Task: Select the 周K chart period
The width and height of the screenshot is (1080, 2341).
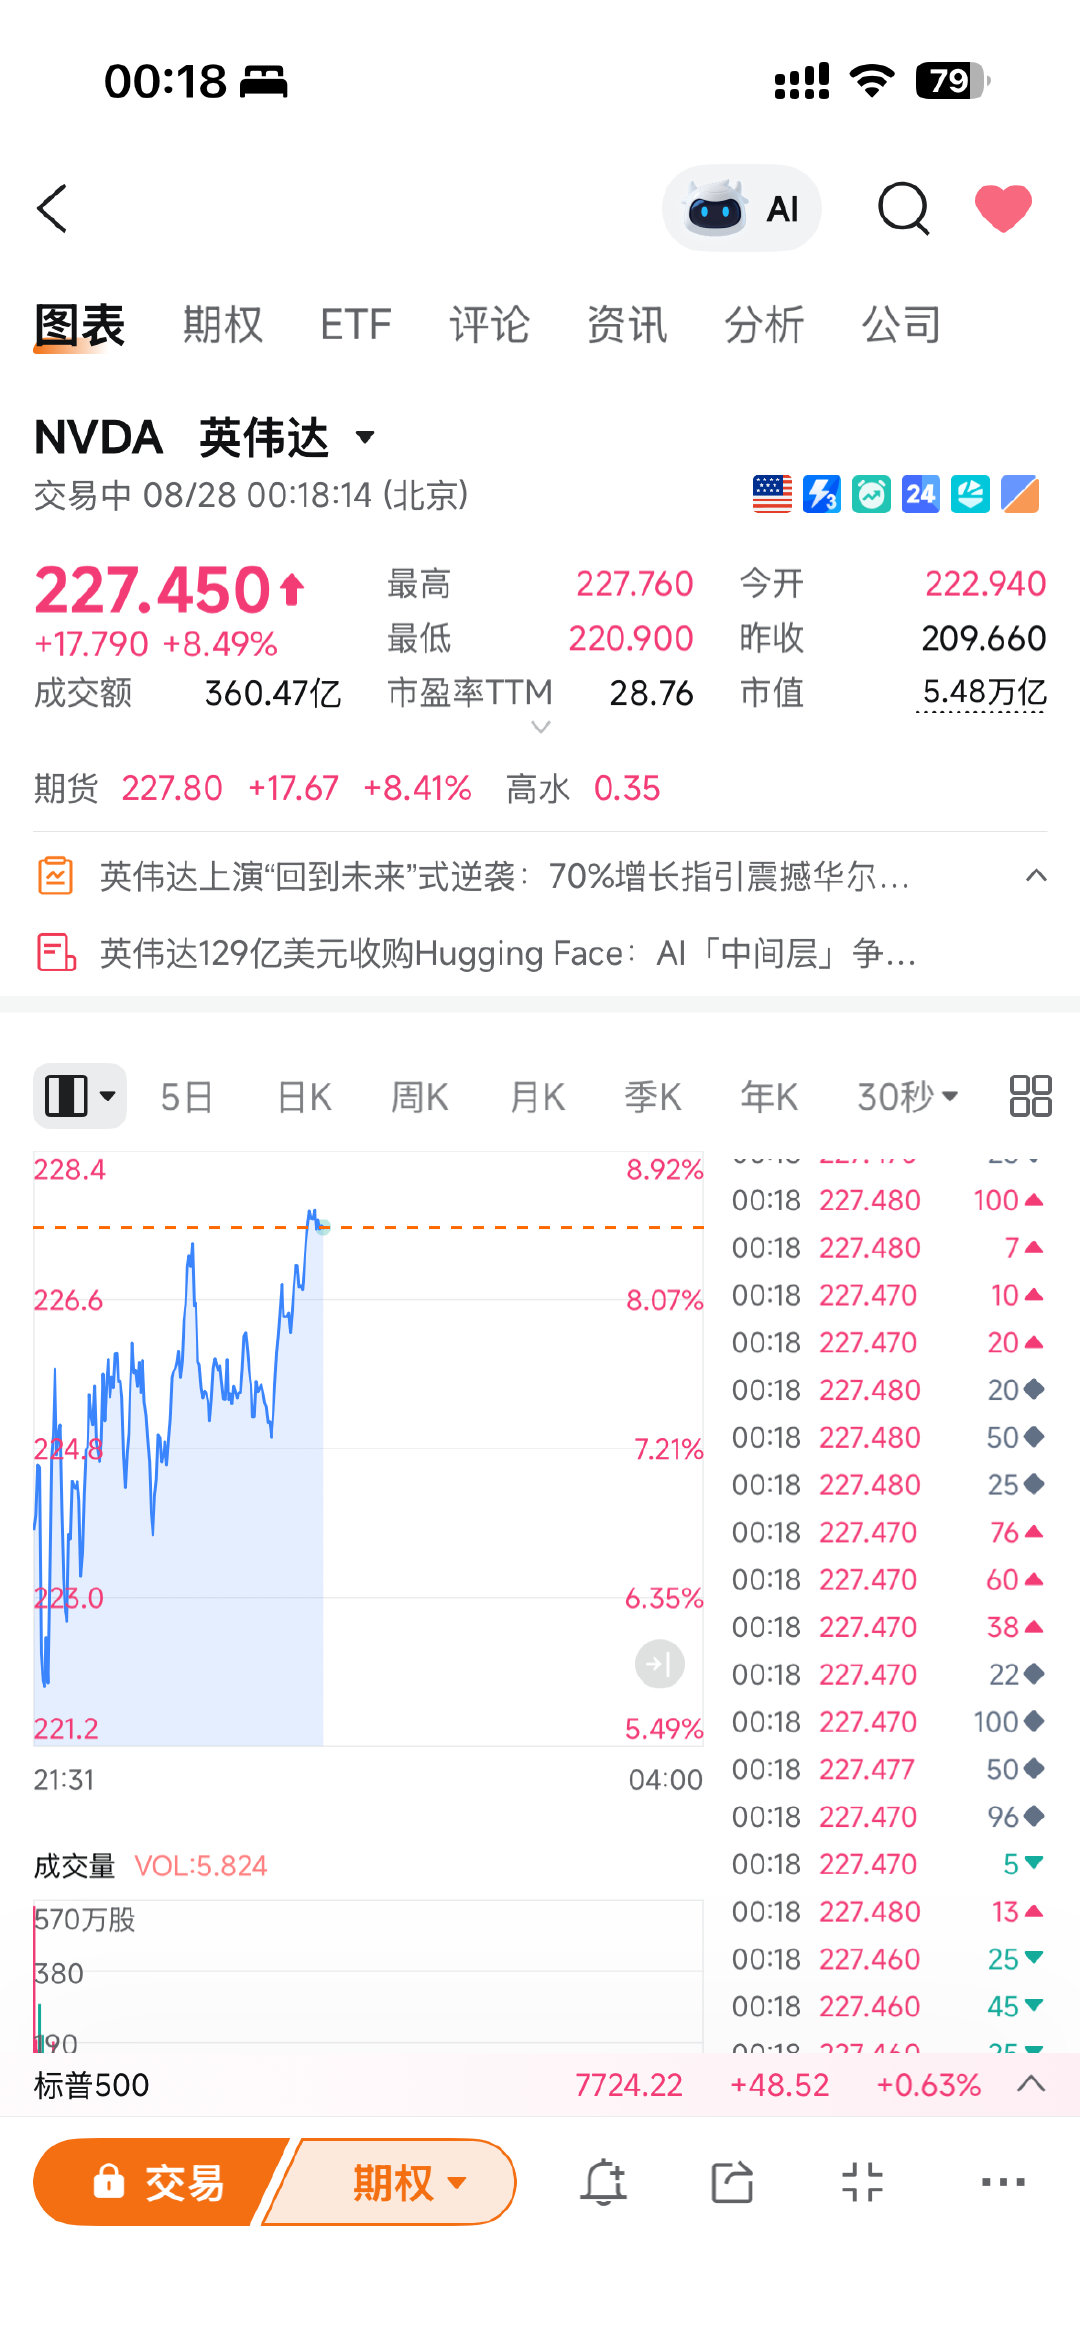Action: click(x=420, y=1096)
